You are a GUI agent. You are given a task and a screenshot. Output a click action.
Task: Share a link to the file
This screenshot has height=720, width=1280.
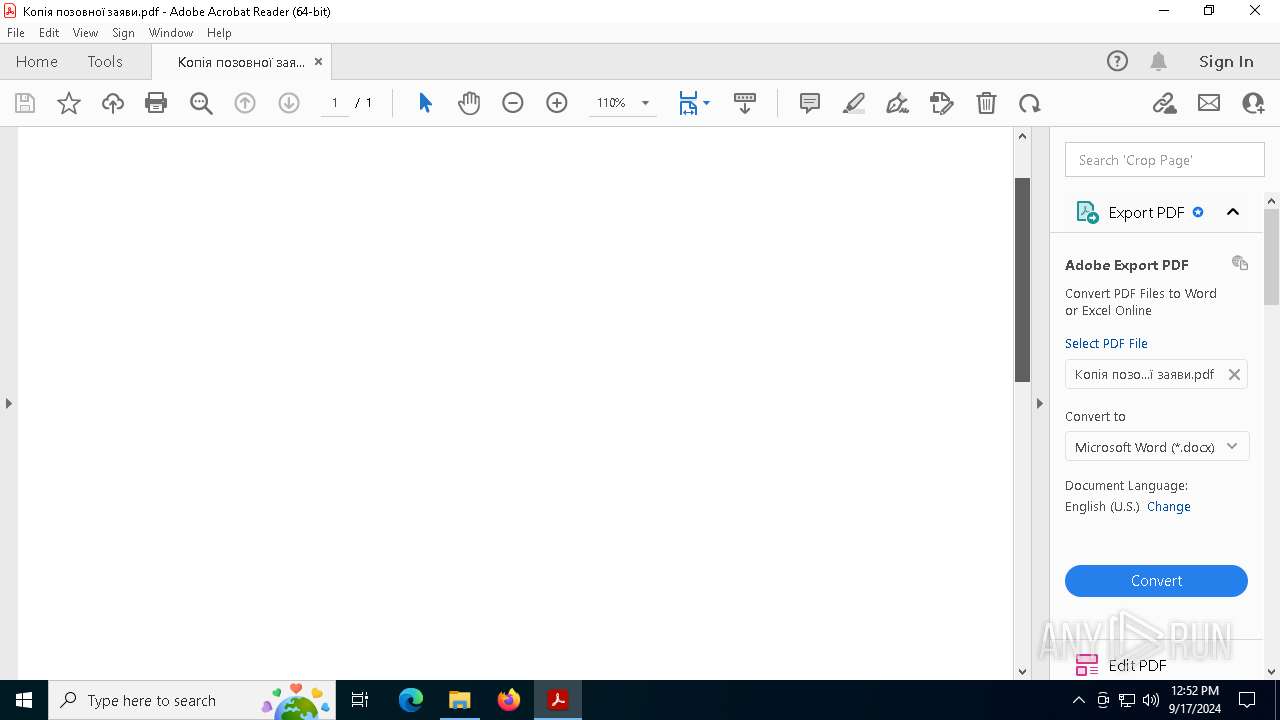(1164, 103)
